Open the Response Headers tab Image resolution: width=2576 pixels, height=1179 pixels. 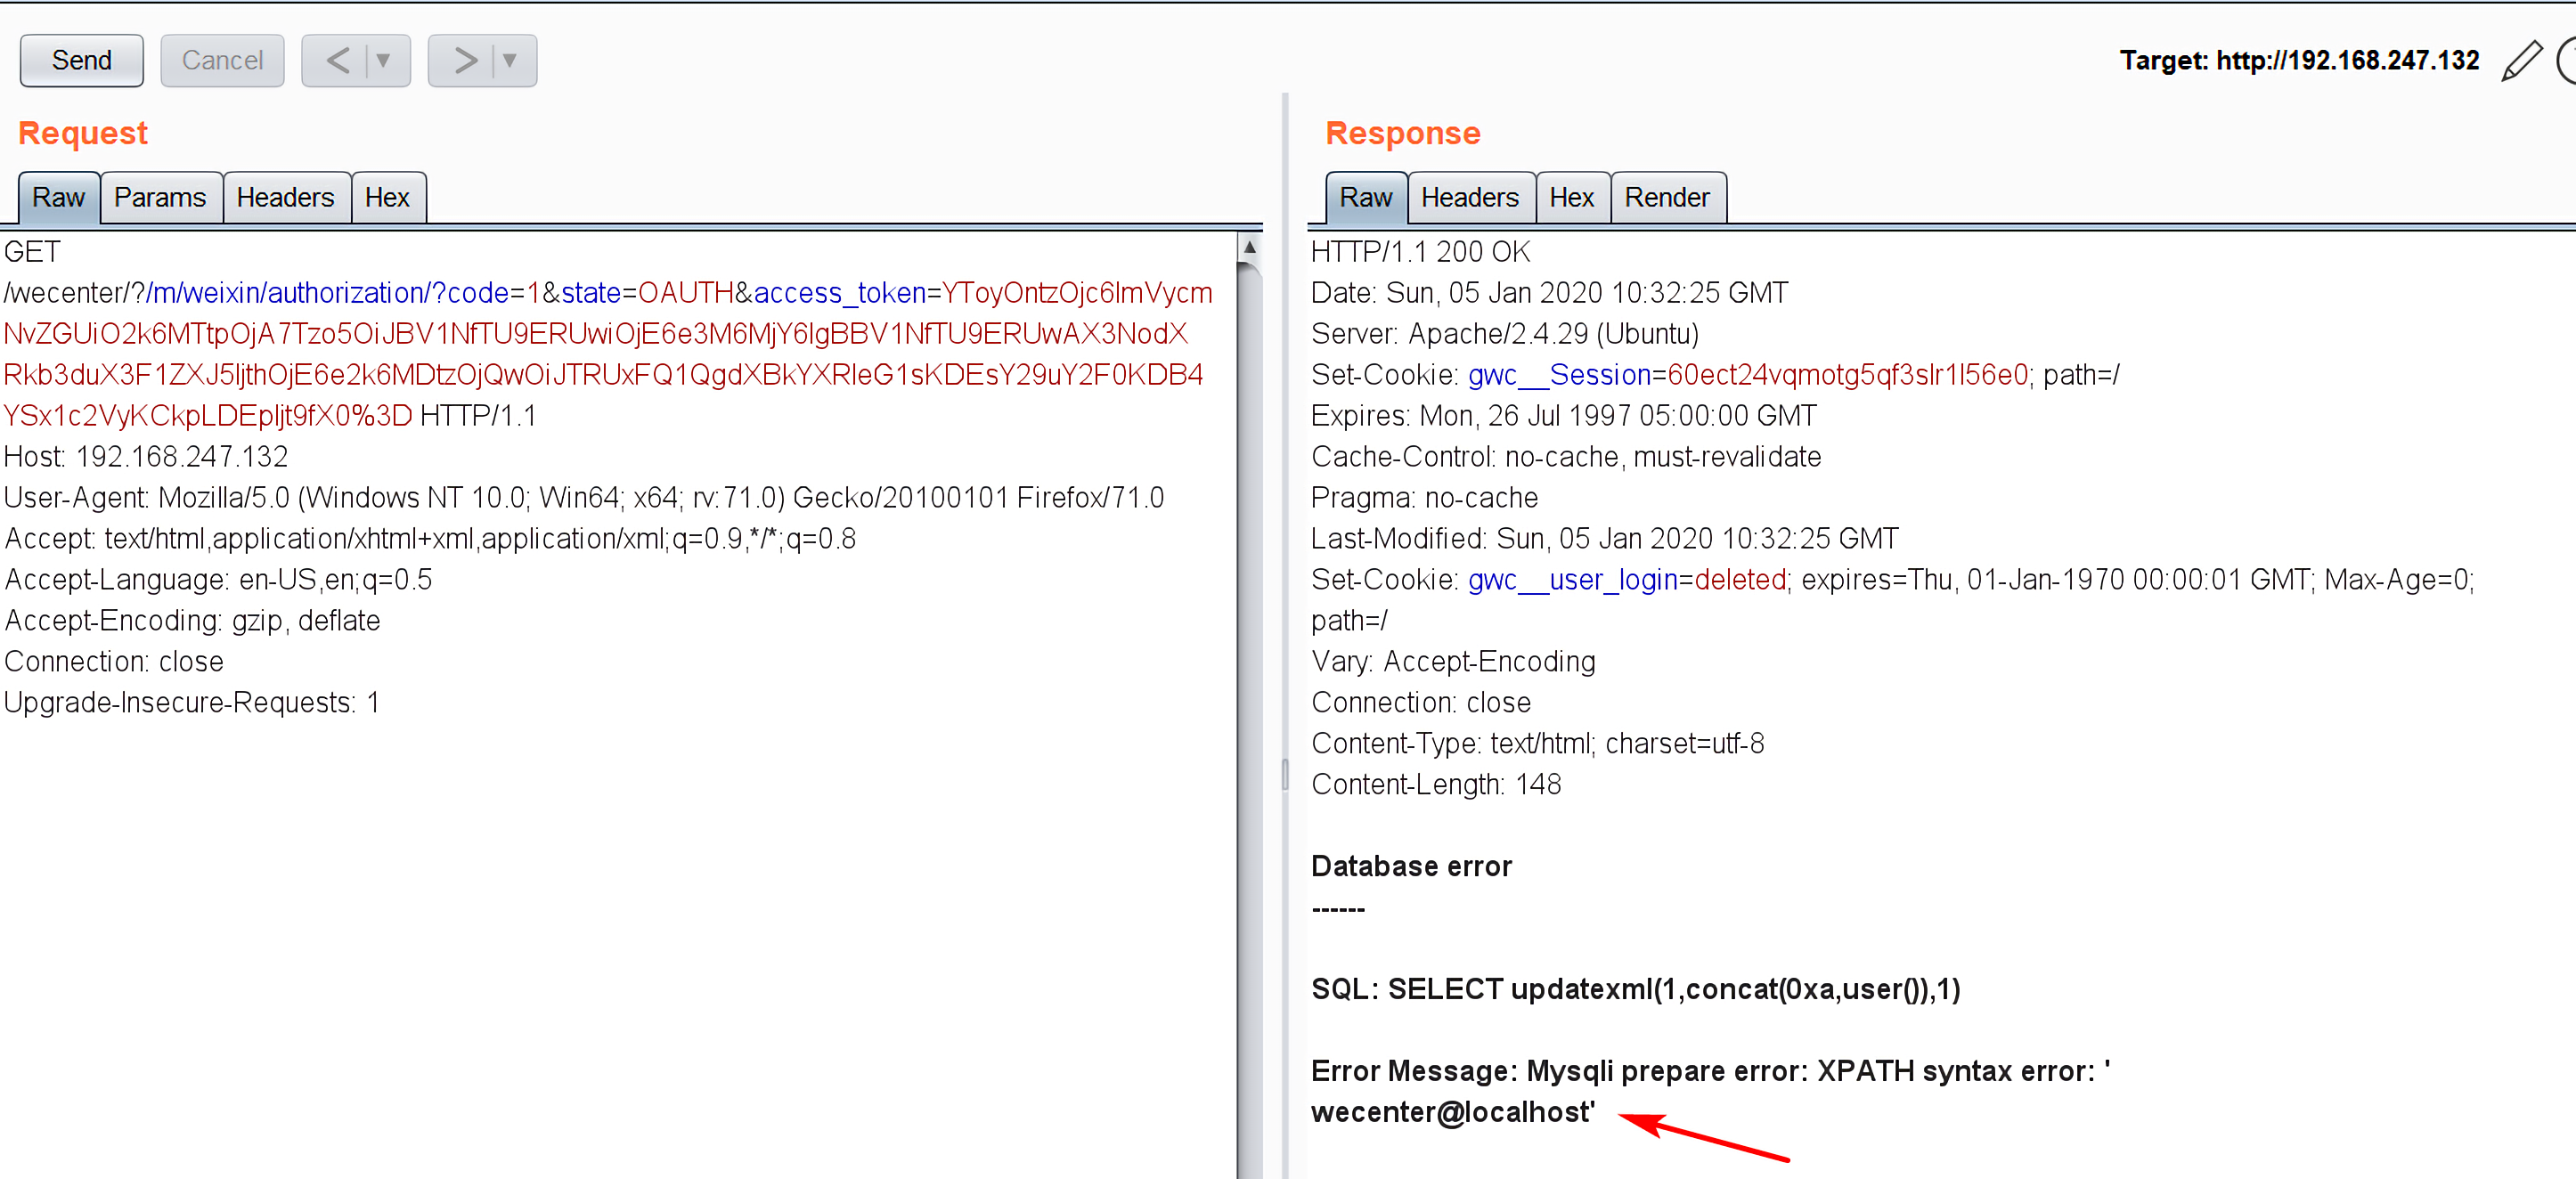pos(1470,198)
